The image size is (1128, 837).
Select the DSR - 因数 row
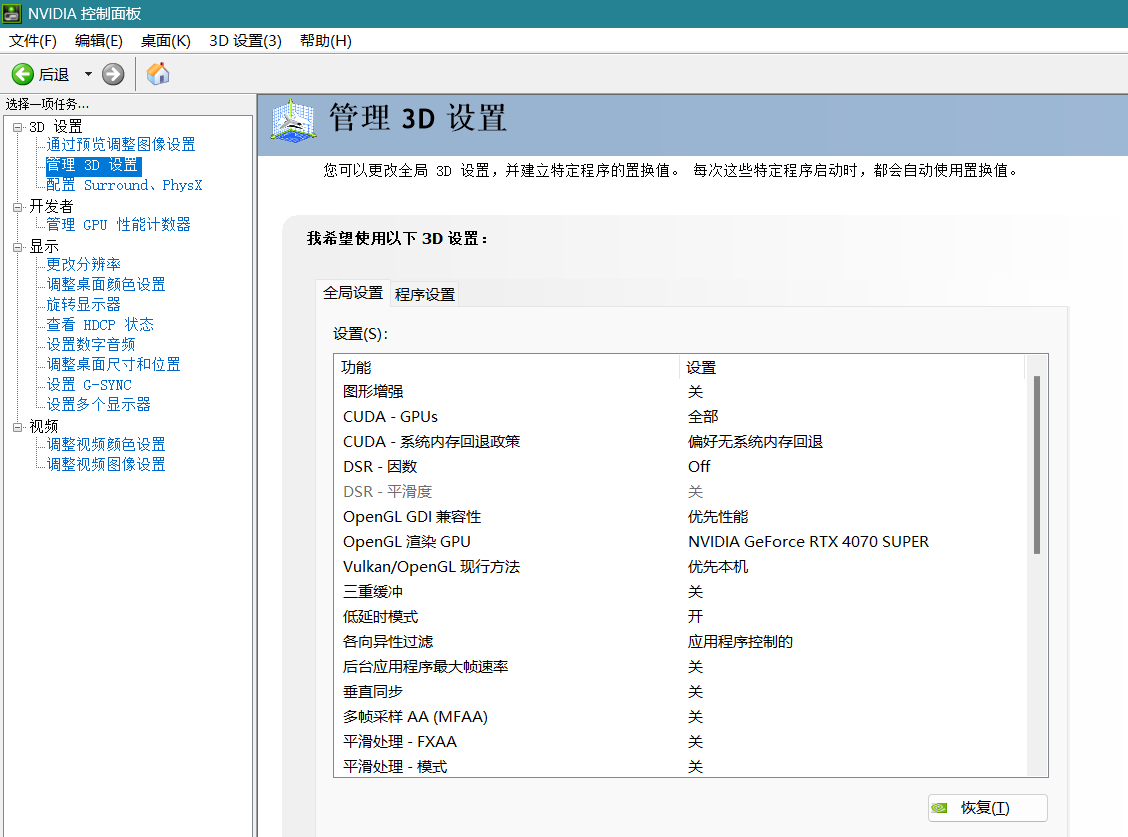[x=680, y=467]
